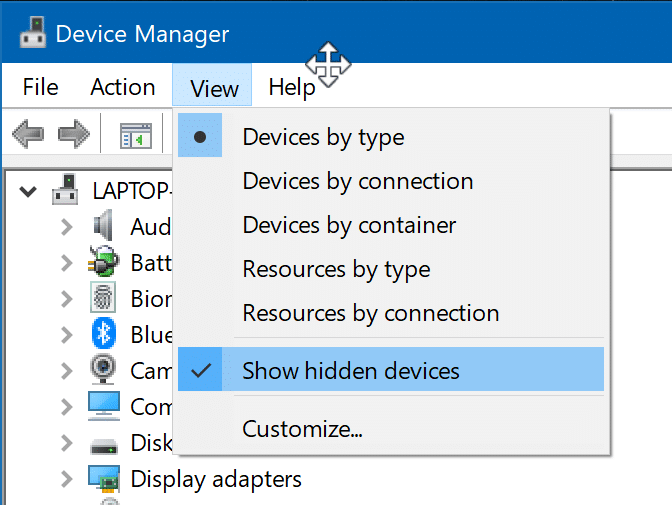Click the Batteries category icon
The height and width of the screenshot is (505, 672).
[x=104, y=261]
